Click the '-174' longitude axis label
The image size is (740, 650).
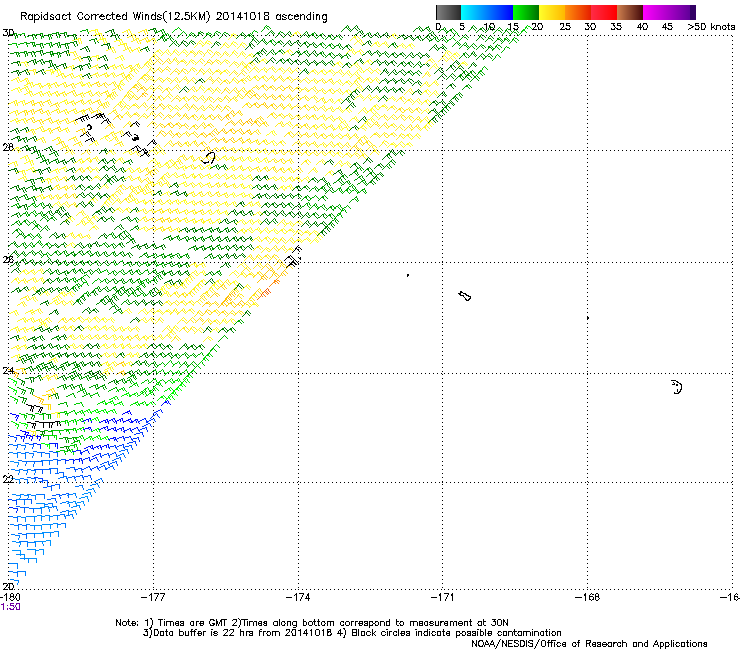tap(298, 597)
